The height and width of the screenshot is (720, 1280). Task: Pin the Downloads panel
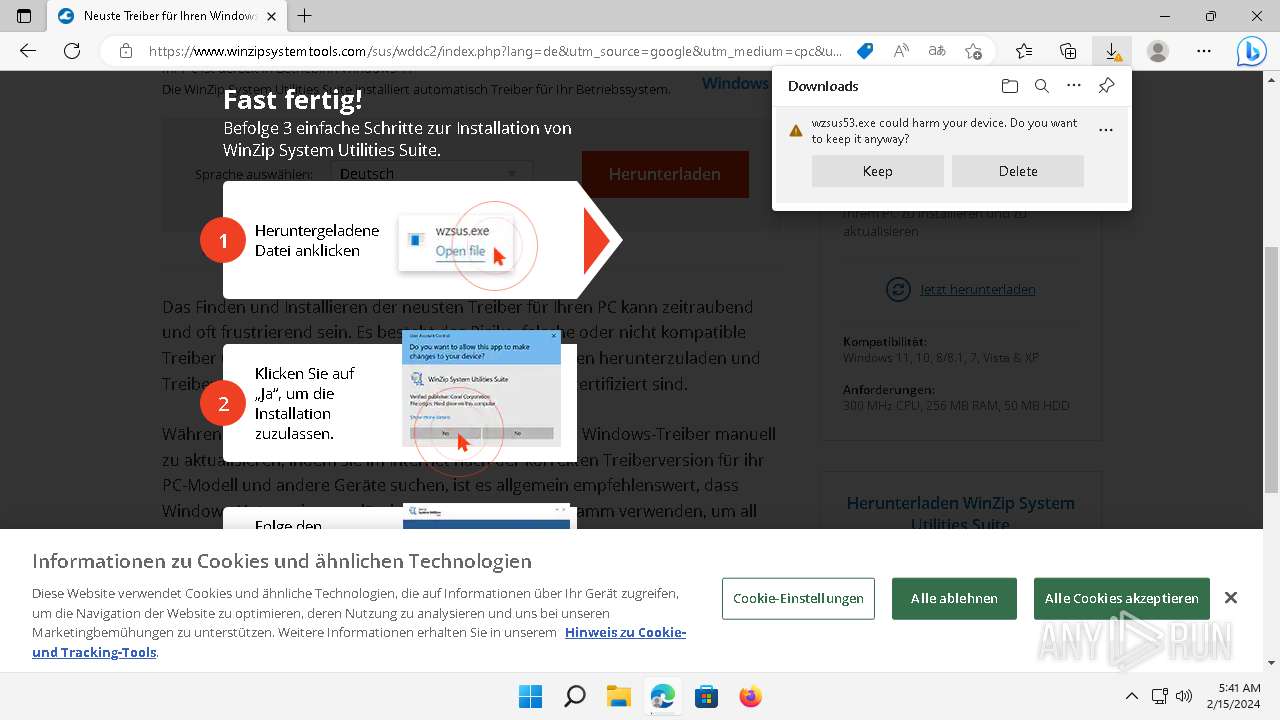[1106, 86]
